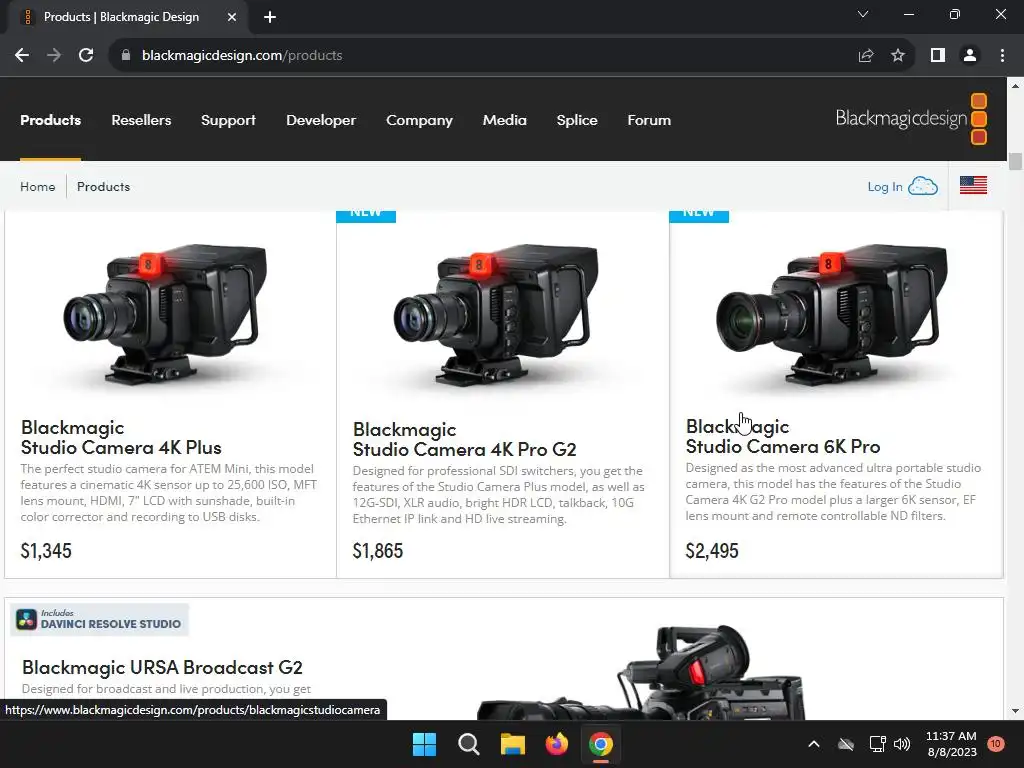Image resolution: width=1024 pixels, height=768 pixels.
Task: Click the Blackmagicdesign logo
Action: (x=912, y=119)
